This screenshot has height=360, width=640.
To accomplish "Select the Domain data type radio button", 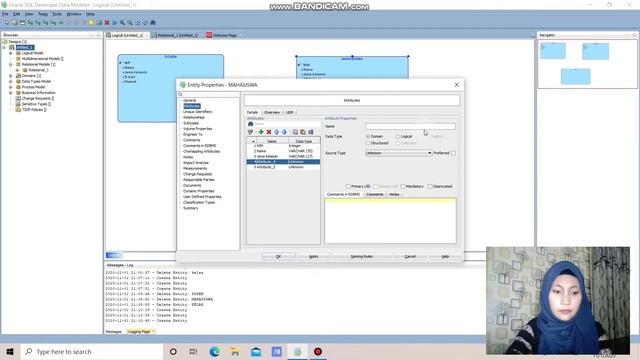I will point(368,136).
